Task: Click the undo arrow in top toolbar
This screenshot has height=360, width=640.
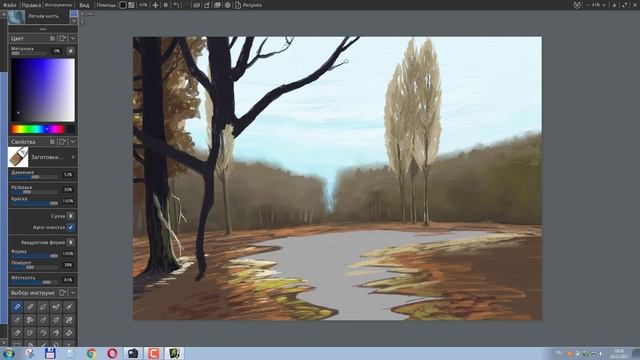Action: tap(176, 5)
